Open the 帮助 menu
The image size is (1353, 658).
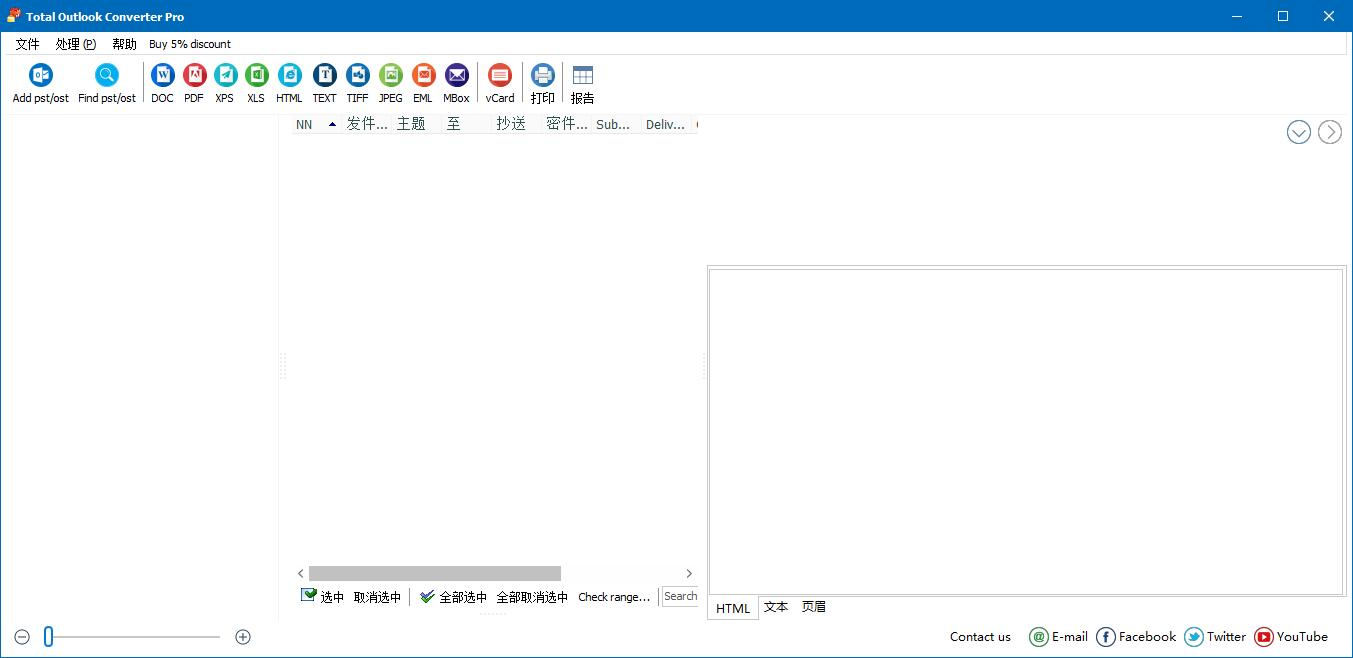(124, 44)
